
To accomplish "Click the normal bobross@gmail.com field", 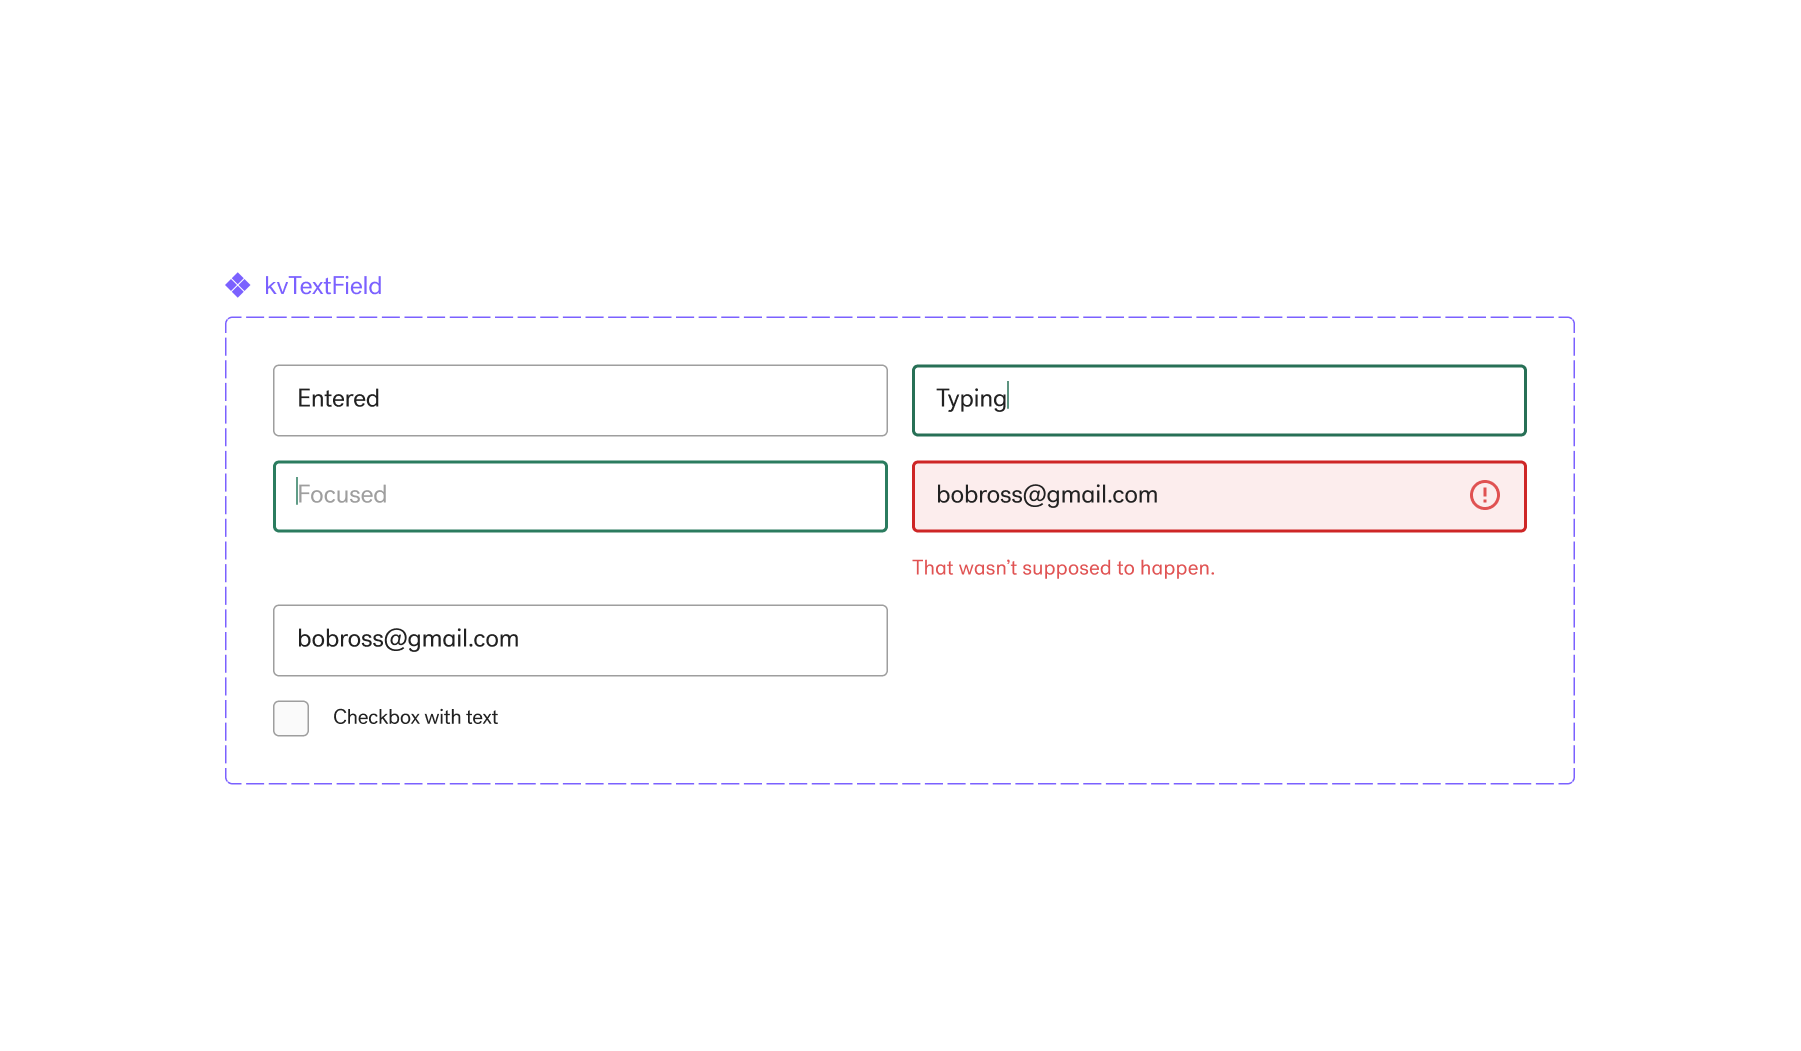I will coord(580,640).
